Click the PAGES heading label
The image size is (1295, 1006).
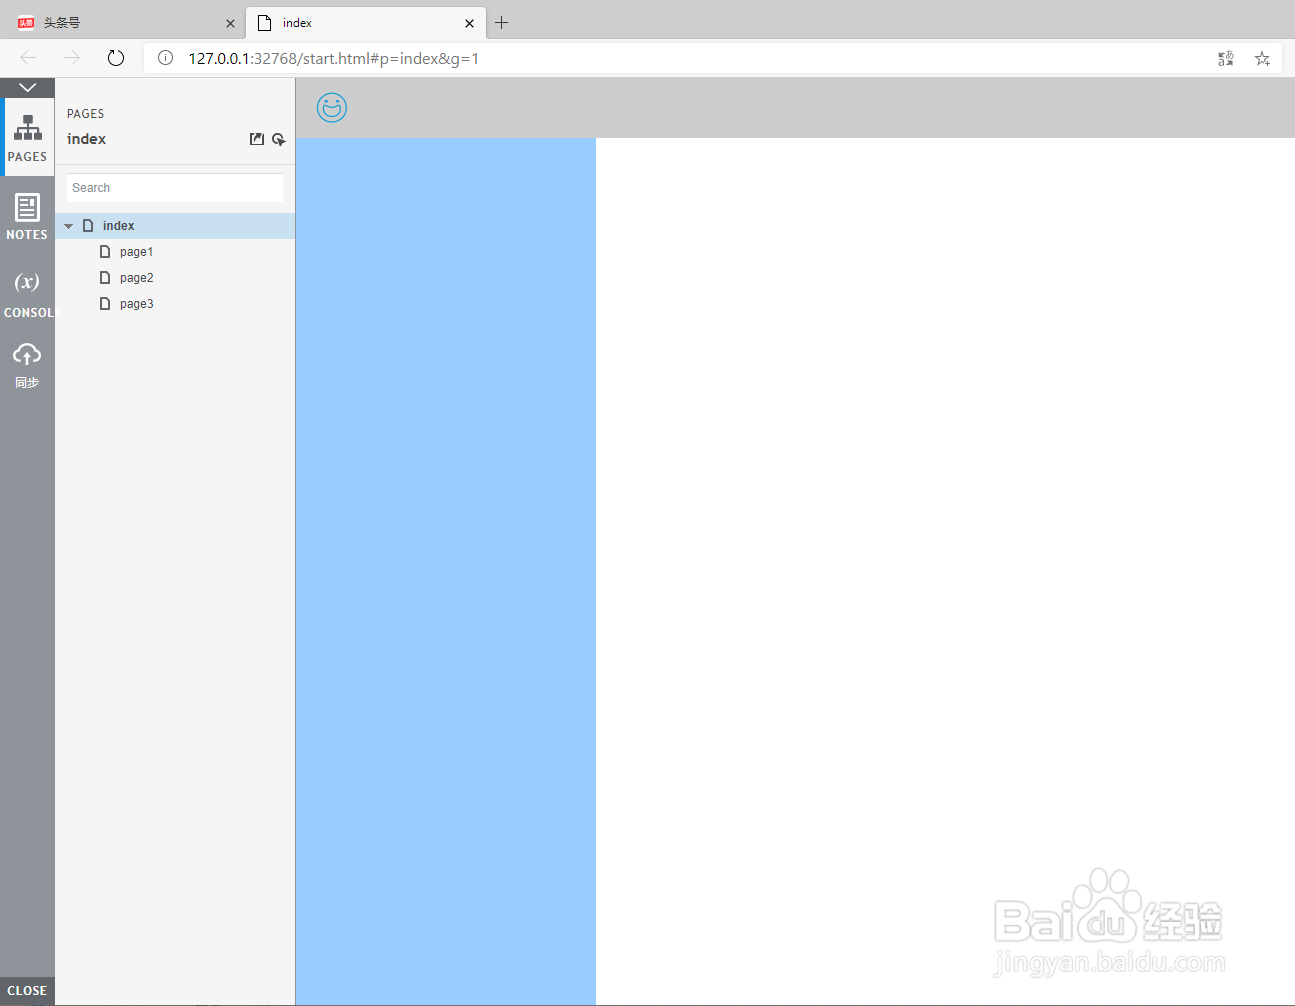[85, 114]
